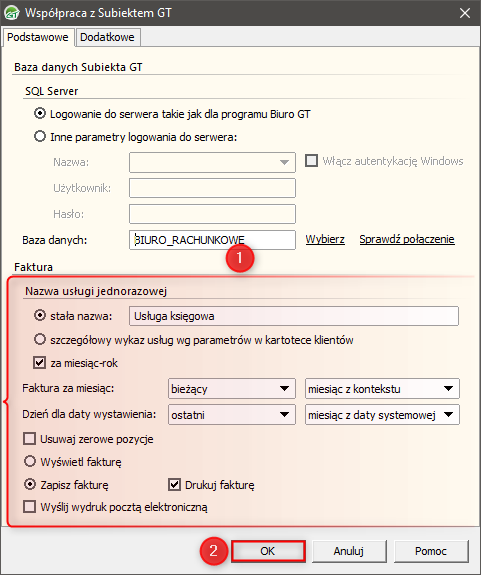Click the OK button
The image size is (481, 575).
268,551
